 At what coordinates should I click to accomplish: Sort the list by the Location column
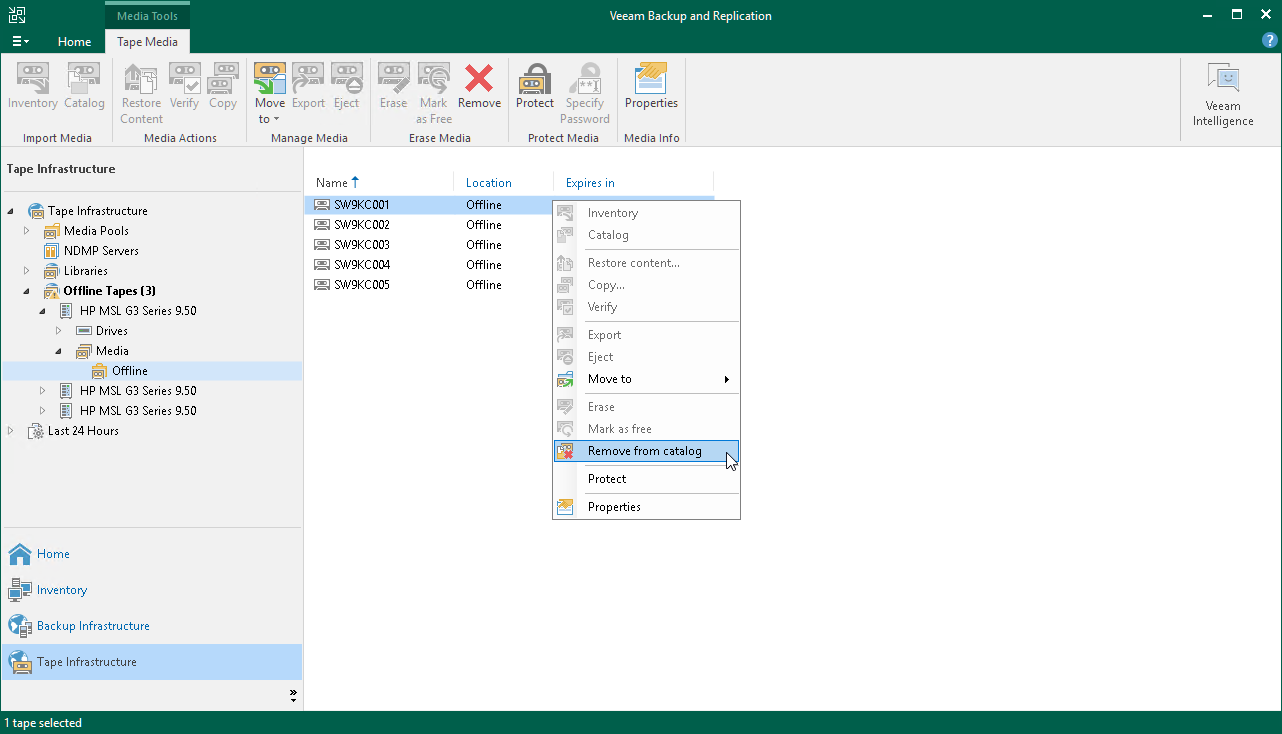489,183
